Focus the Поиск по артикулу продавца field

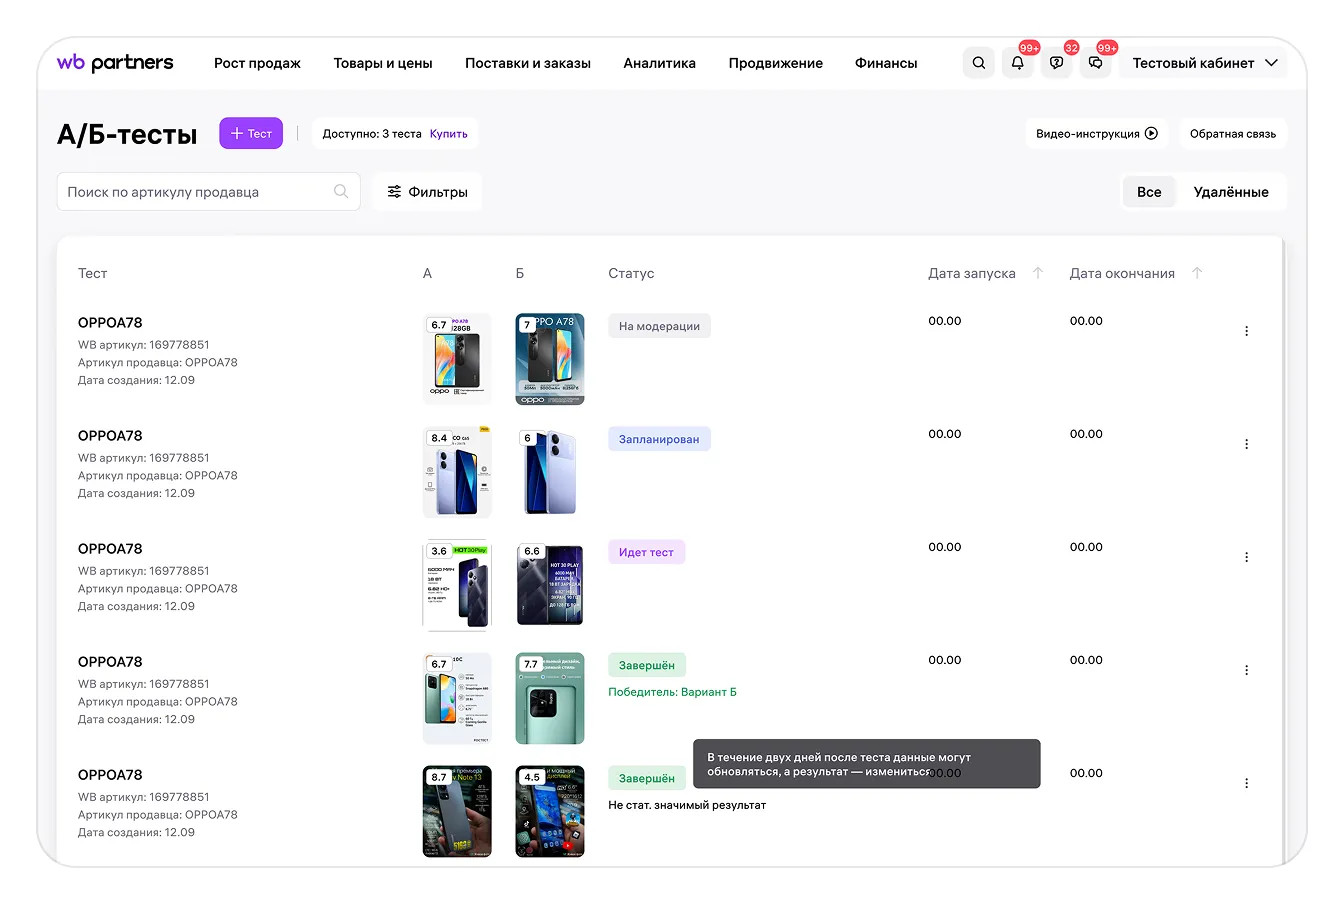tap(208, 192)
